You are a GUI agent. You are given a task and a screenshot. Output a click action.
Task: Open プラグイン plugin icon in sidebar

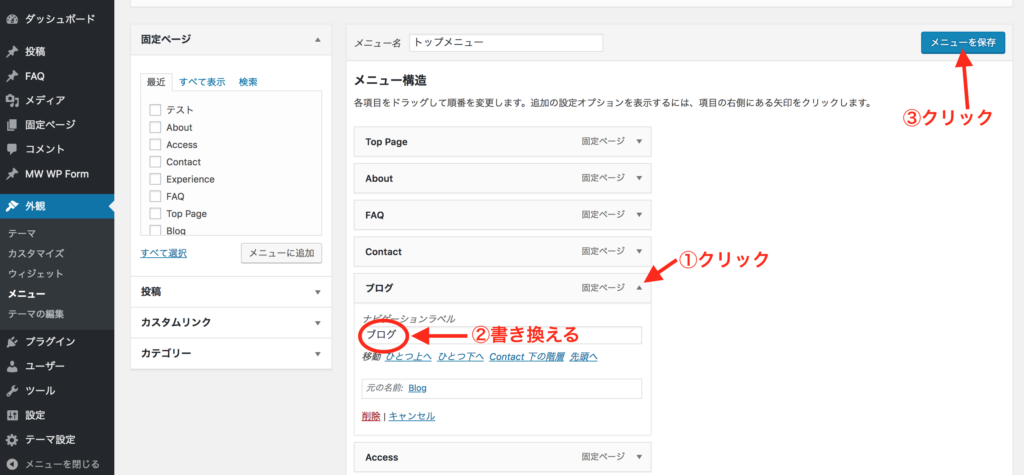(x=12, y=342)
